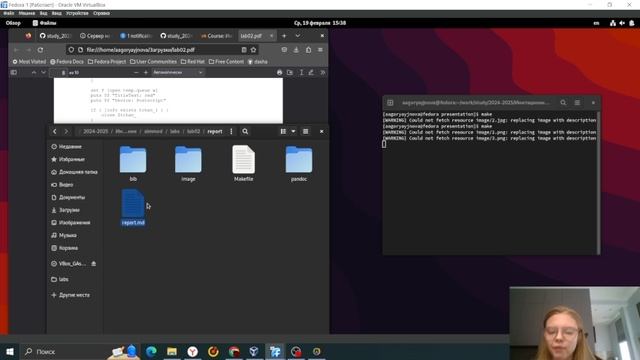Open Files path options three-dot menu
The image size is (640, 360).
[x=231, y=131]
